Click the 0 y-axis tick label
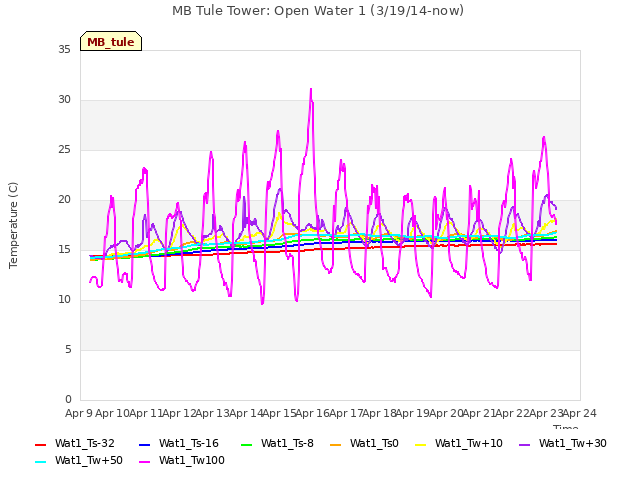Screen dimensions: 640x480 (68, 399)
